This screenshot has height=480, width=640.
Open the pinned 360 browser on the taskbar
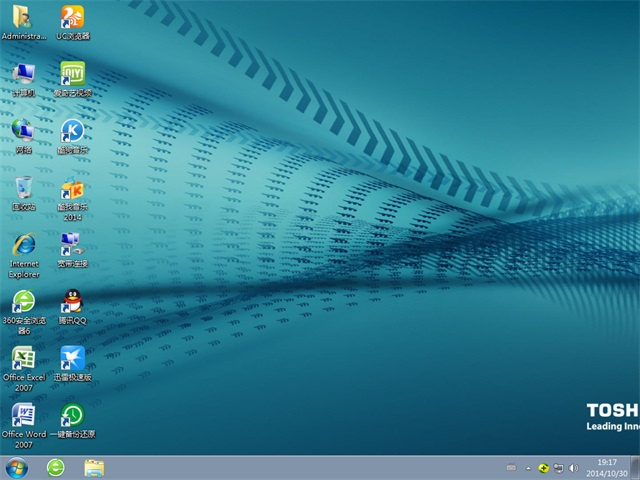[56, 467]
